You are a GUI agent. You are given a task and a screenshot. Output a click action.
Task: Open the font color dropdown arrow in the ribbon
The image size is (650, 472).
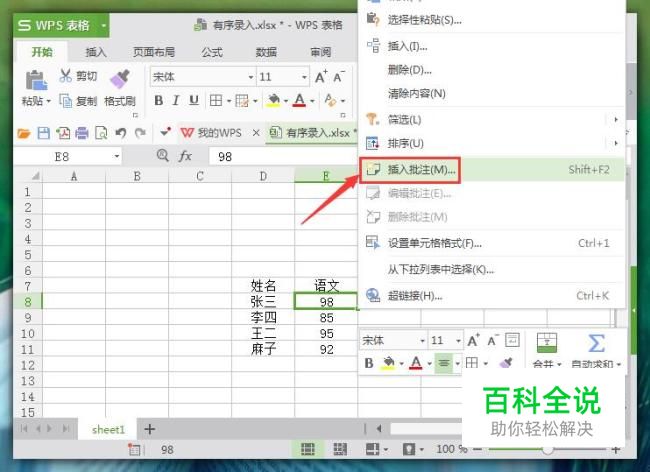click(x=312, y=101)
